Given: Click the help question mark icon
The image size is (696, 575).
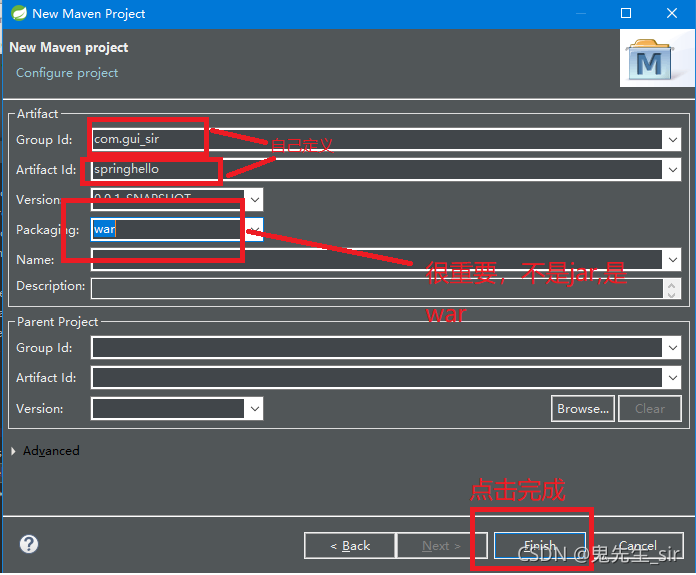Looking at the screenshot, I should coord(29,544).
